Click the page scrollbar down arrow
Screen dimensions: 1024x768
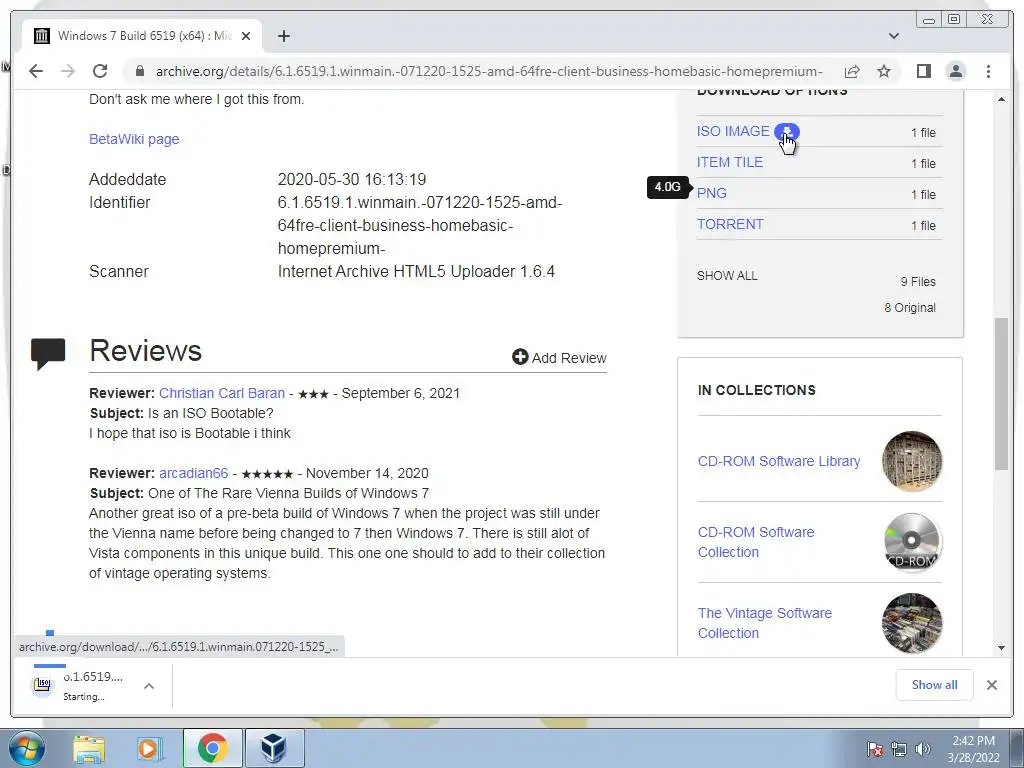(1001, 648)
